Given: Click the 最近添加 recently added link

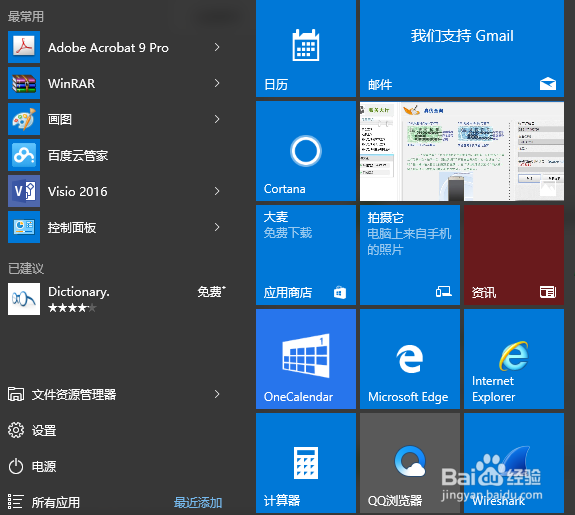Looking at the screenshot, I should tap(198, 503).
